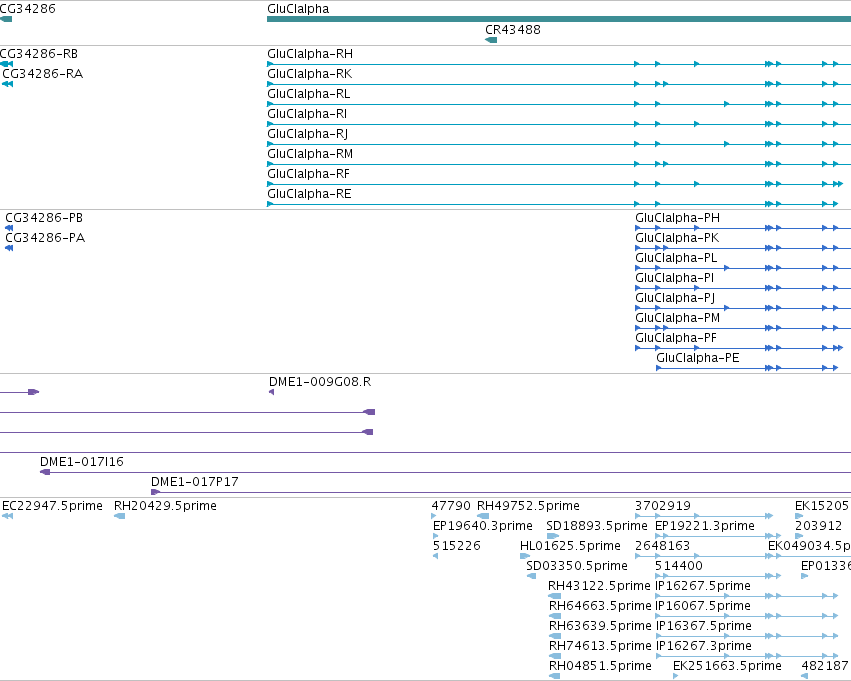Open EST EK251663.5prime

pos(727,666)
